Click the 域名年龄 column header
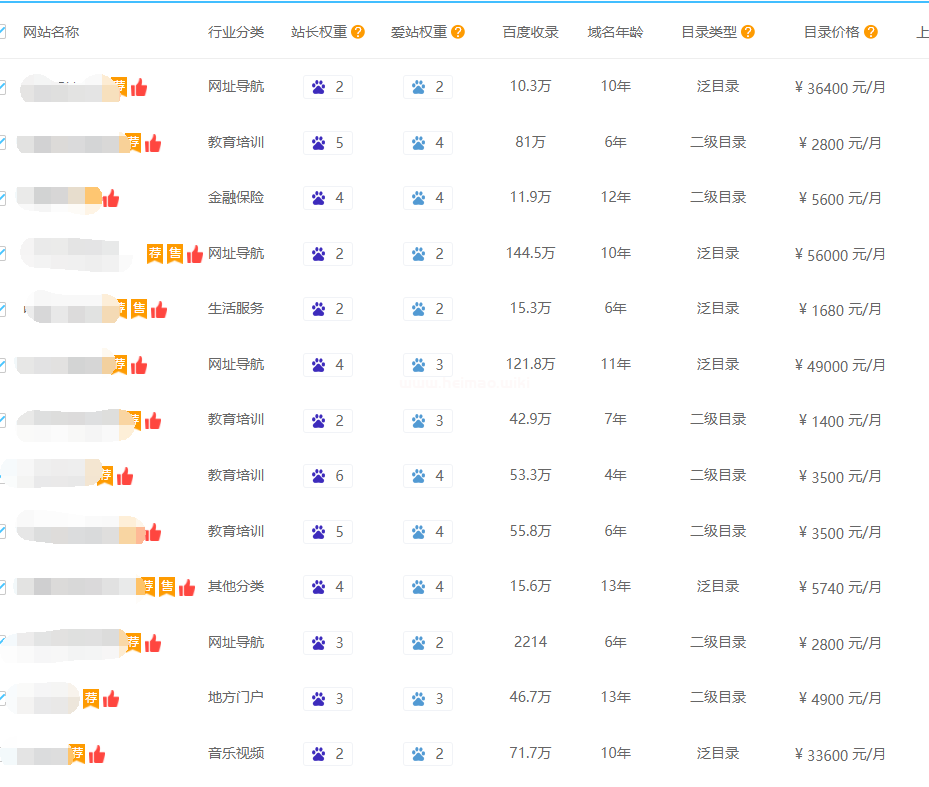The image size is (929, 787). tap(615, 32)
